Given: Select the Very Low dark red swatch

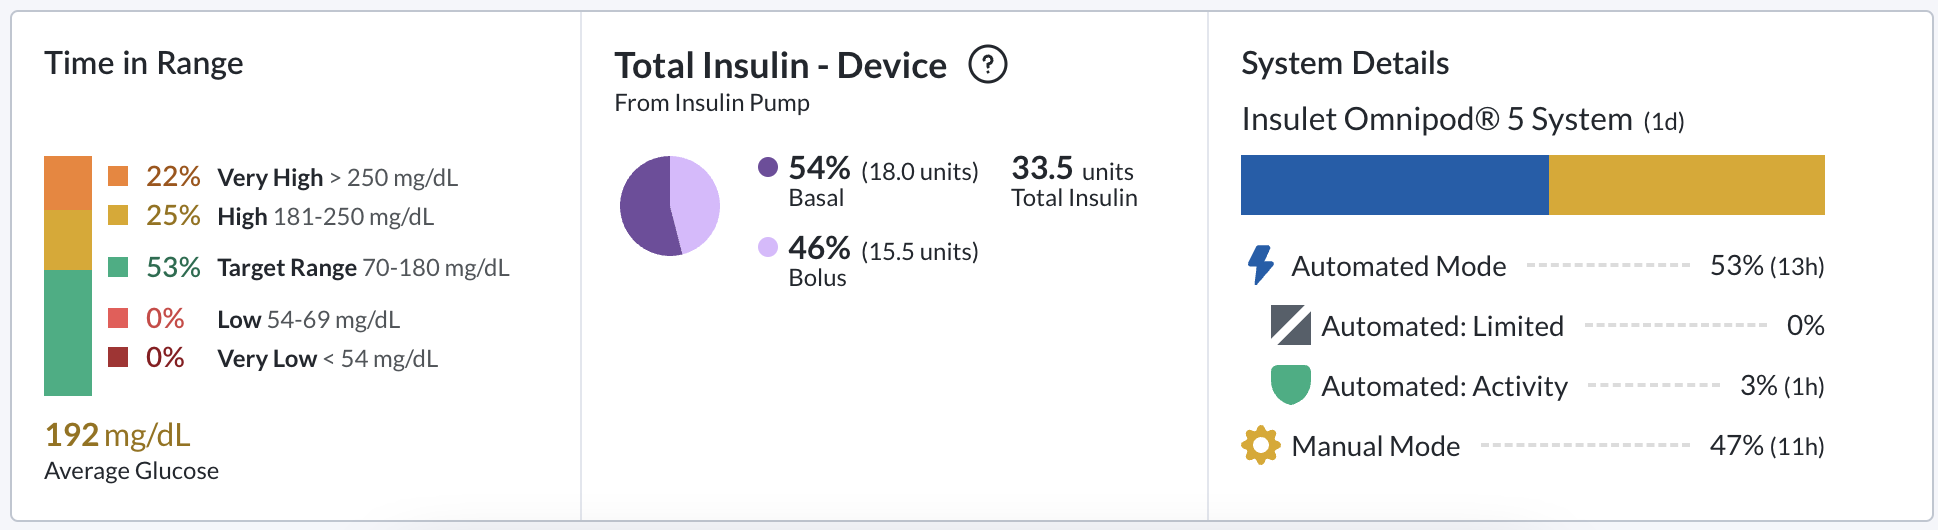Looking at the screenshot, I should [118, 357].
